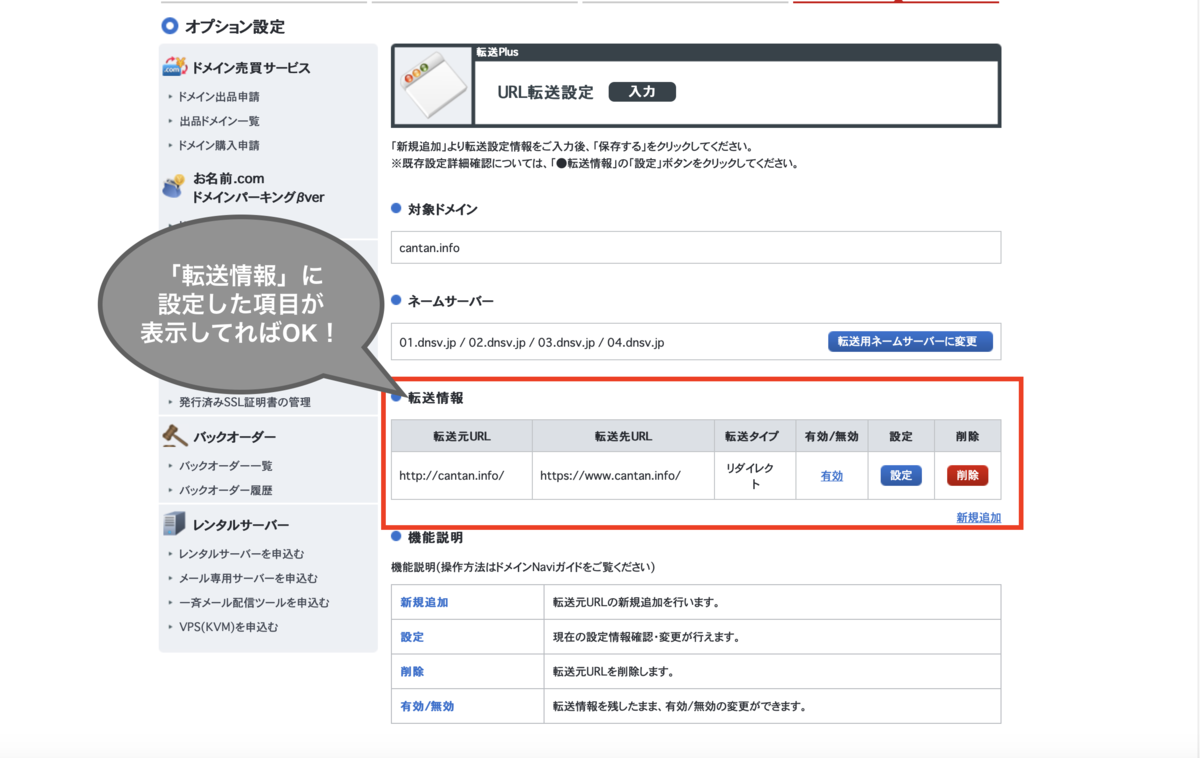Toggle the 有効 link in the forwarding row
Viewport: 1200px width, 758px height.
pos(831,476)
